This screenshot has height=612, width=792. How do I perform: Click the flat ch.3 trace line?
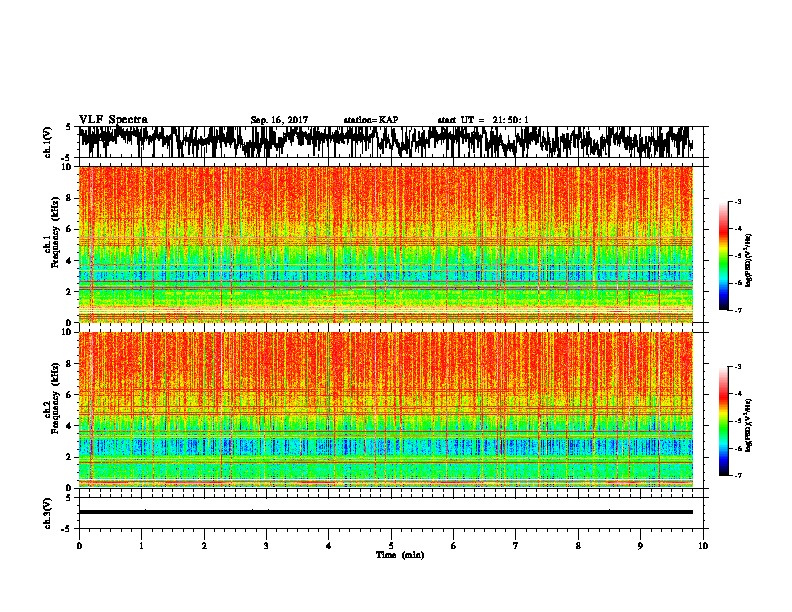coord(385,512)
